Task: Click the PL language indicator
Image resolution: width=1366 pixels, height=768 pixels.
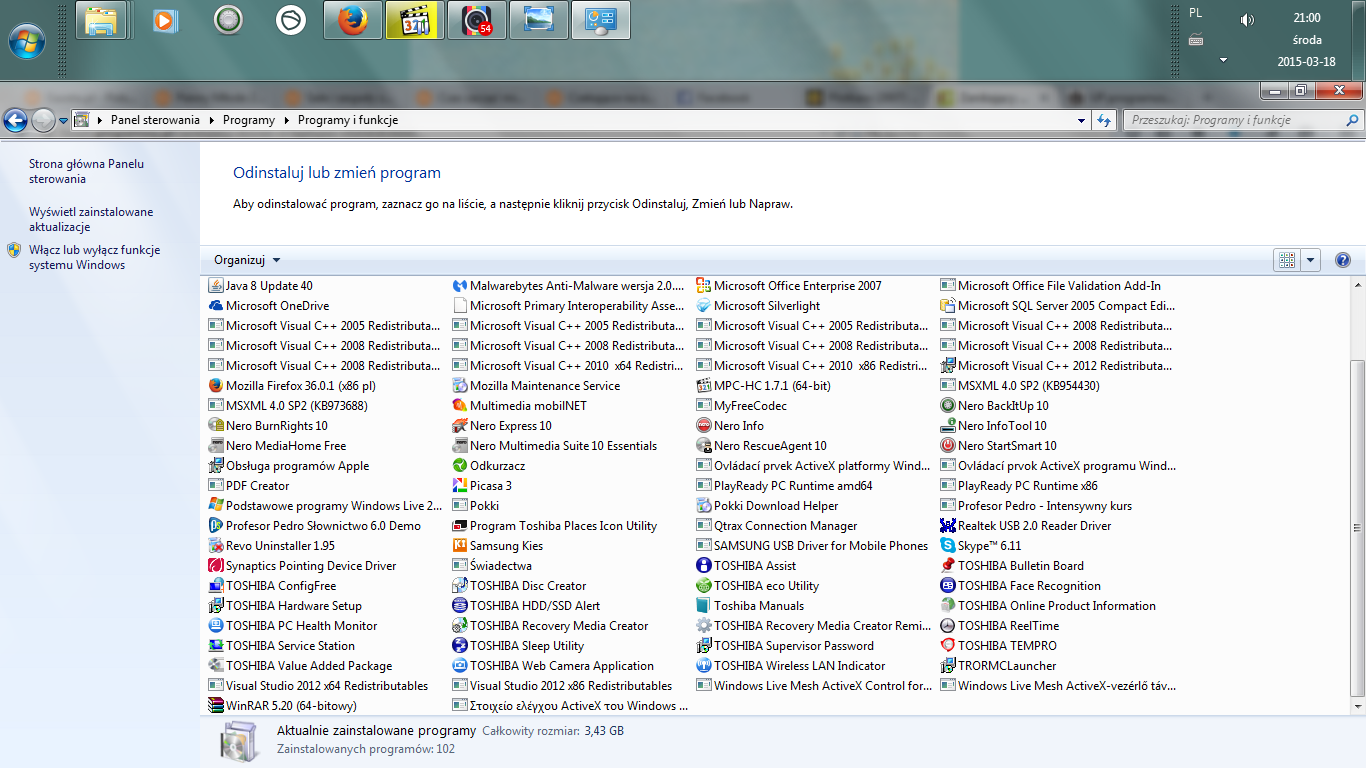Action: pos(1196,13)
